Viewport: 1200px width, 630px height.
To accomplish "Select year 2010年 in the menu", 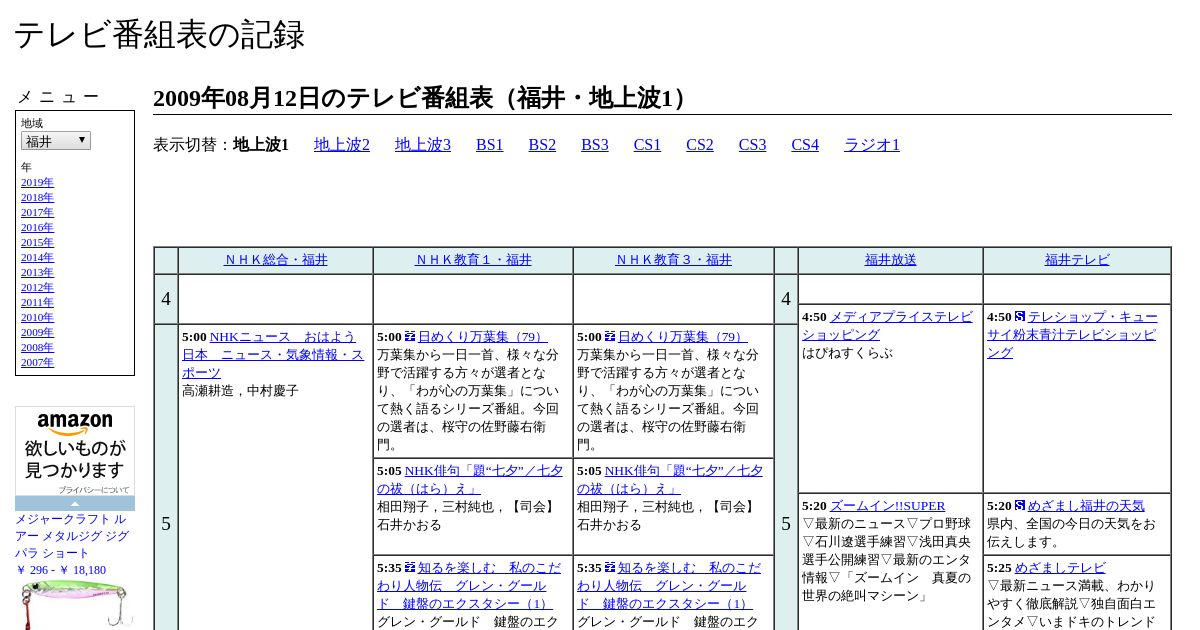I will [37, 318].
